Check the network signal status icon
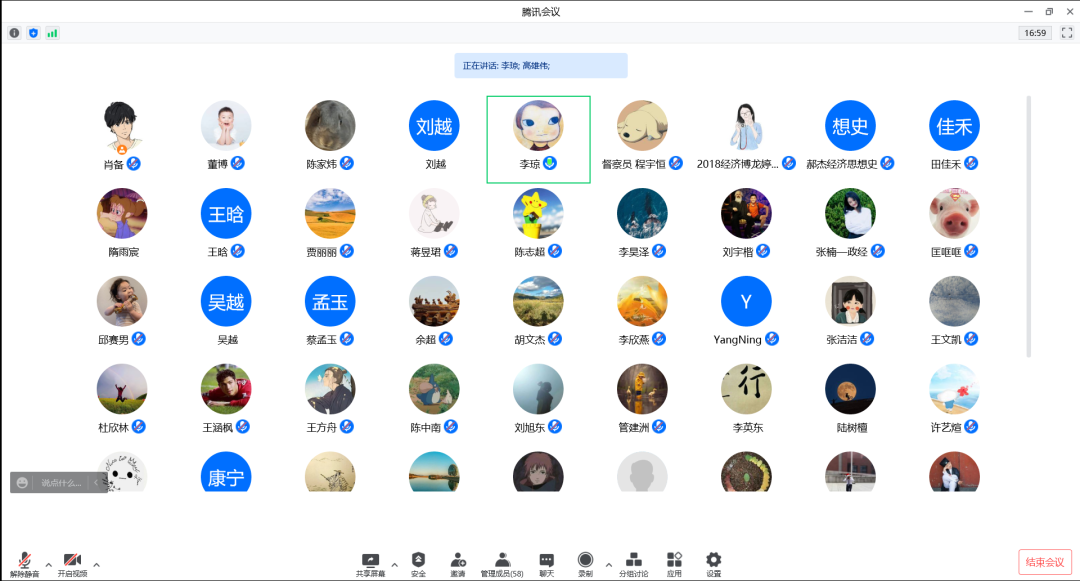 point(52,33)
